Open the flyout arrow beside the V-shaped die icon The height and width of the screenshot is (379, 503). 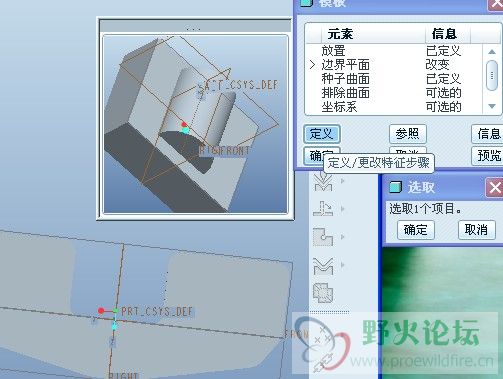pyautogui.click(x=342, y=265)
